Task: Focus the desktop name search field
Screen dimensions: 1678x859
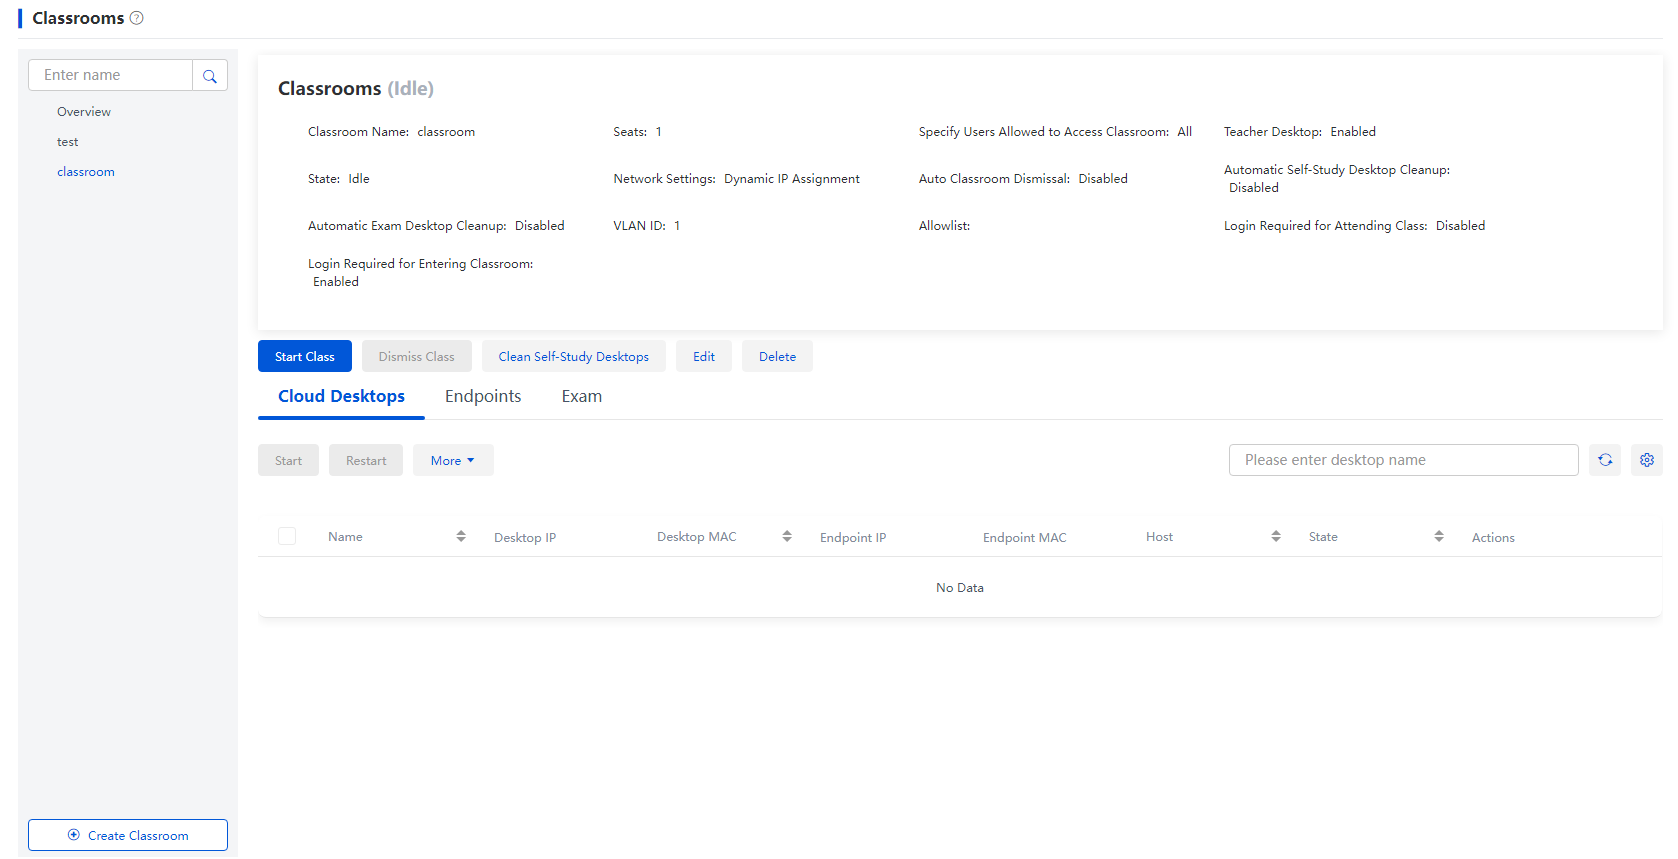Action: [x=1404, y=460]
